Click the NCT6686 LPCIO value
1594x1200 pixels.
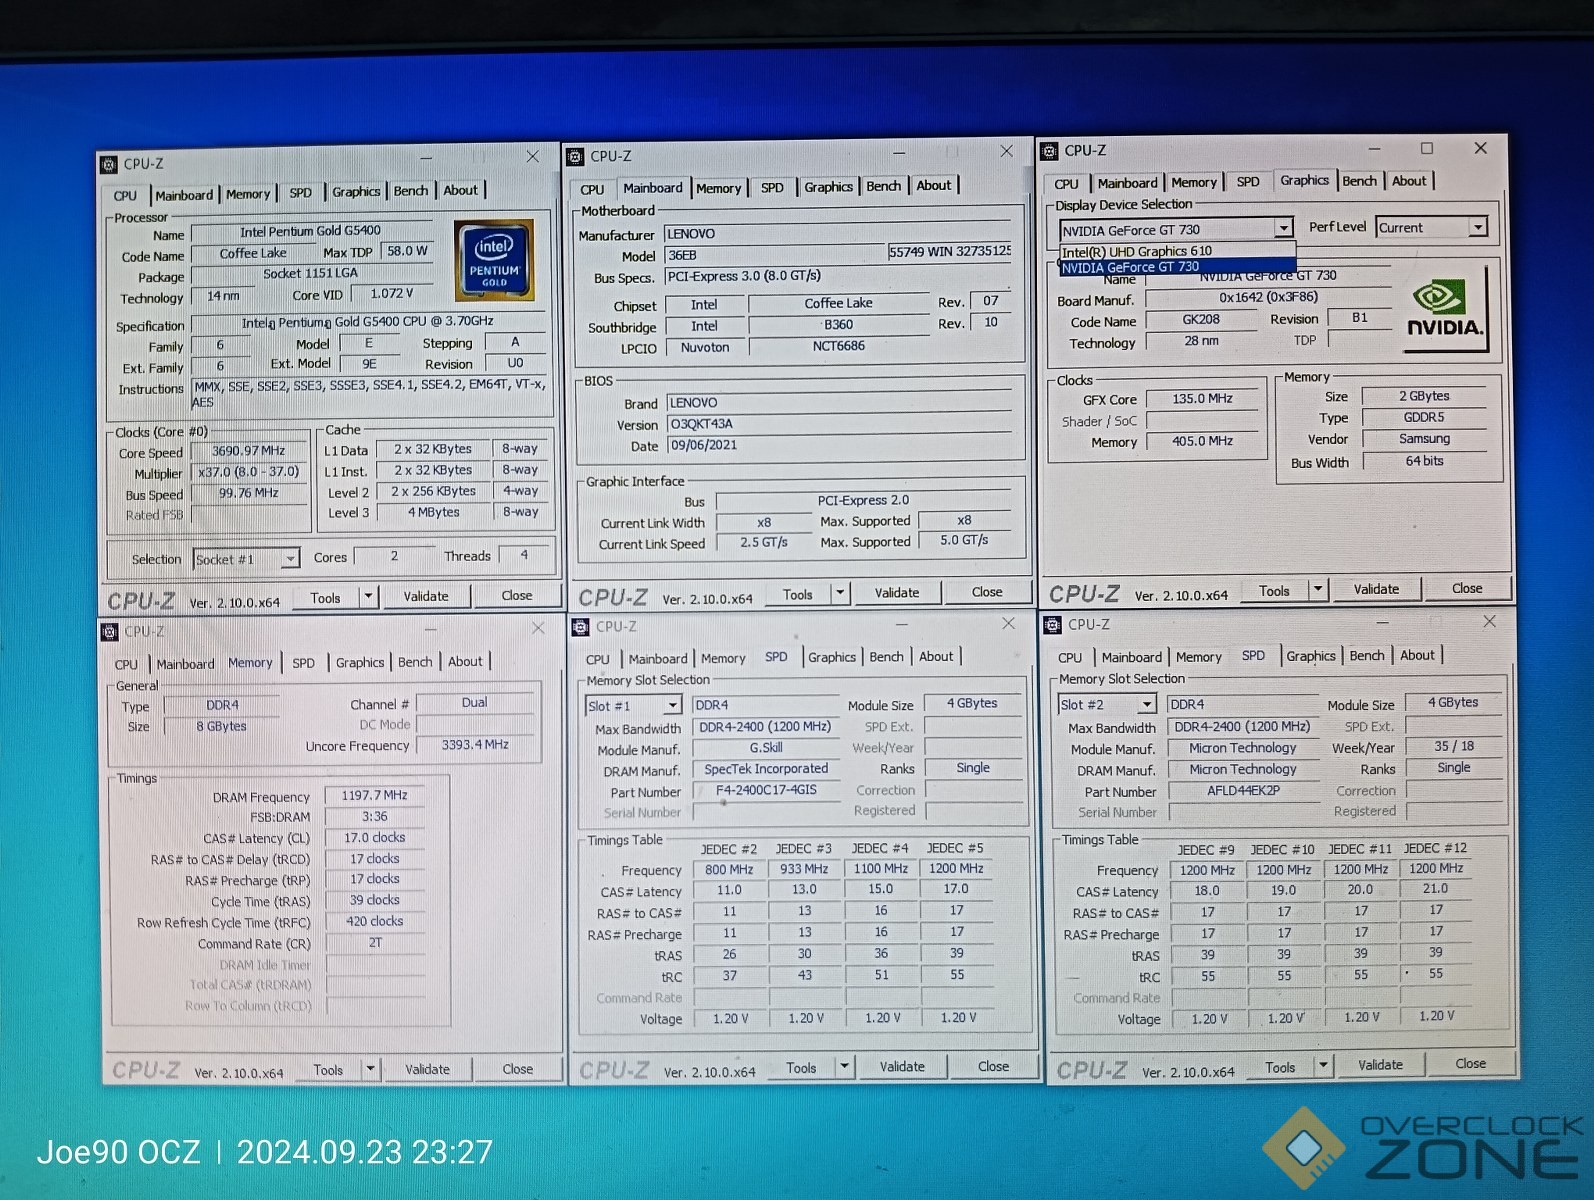point(838,346)
